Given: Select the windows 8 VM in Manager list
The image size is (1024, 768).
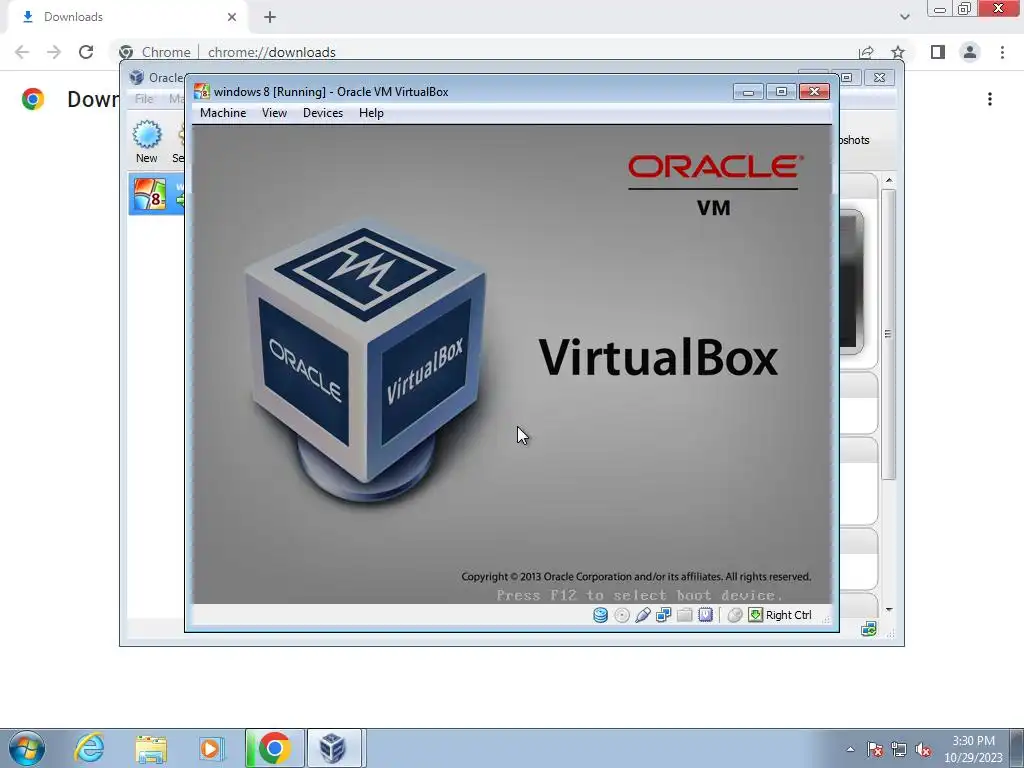Looking at the screenshot, I should pyautogui.click(x=157, y=194).
